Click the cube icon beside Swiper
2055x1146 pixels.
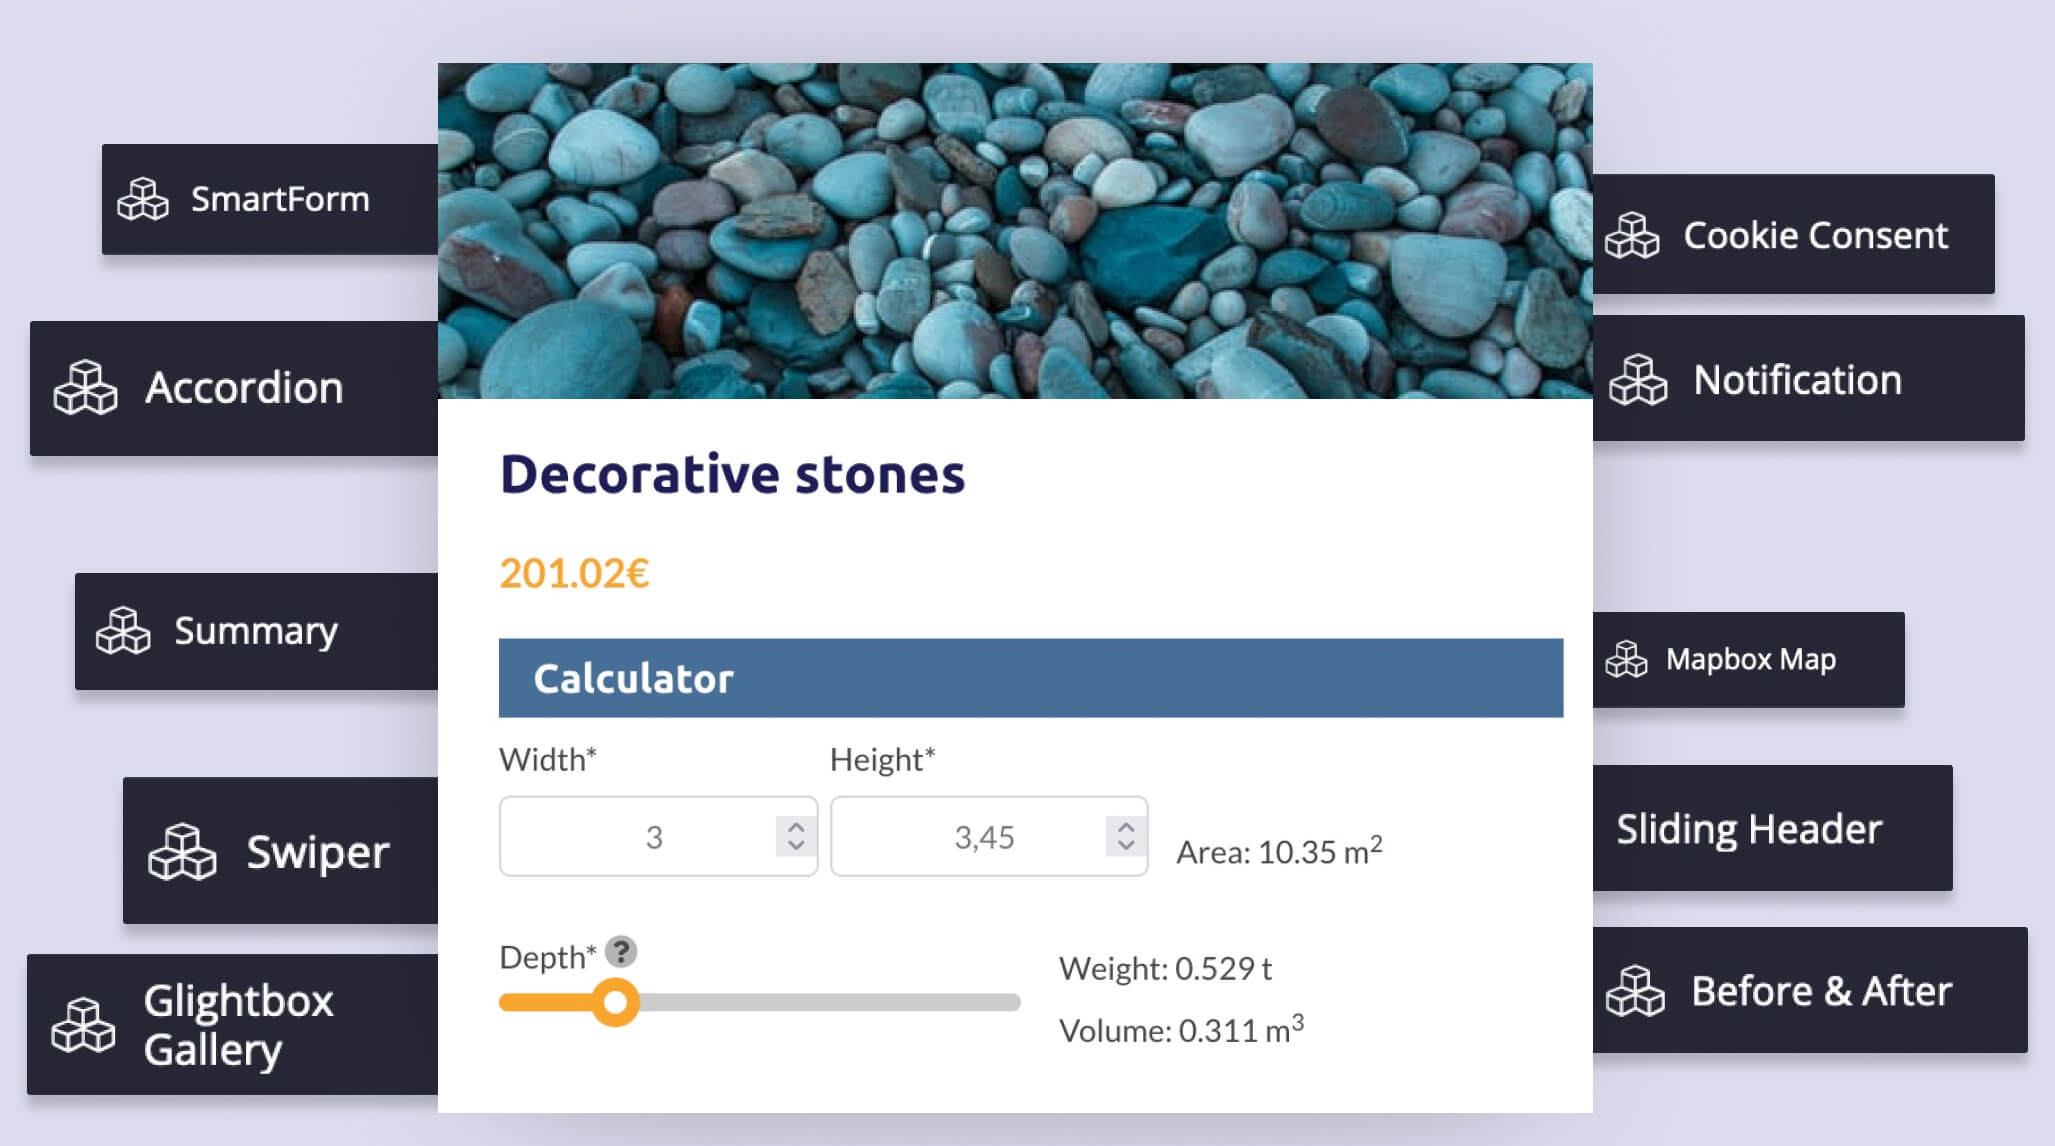182,852
